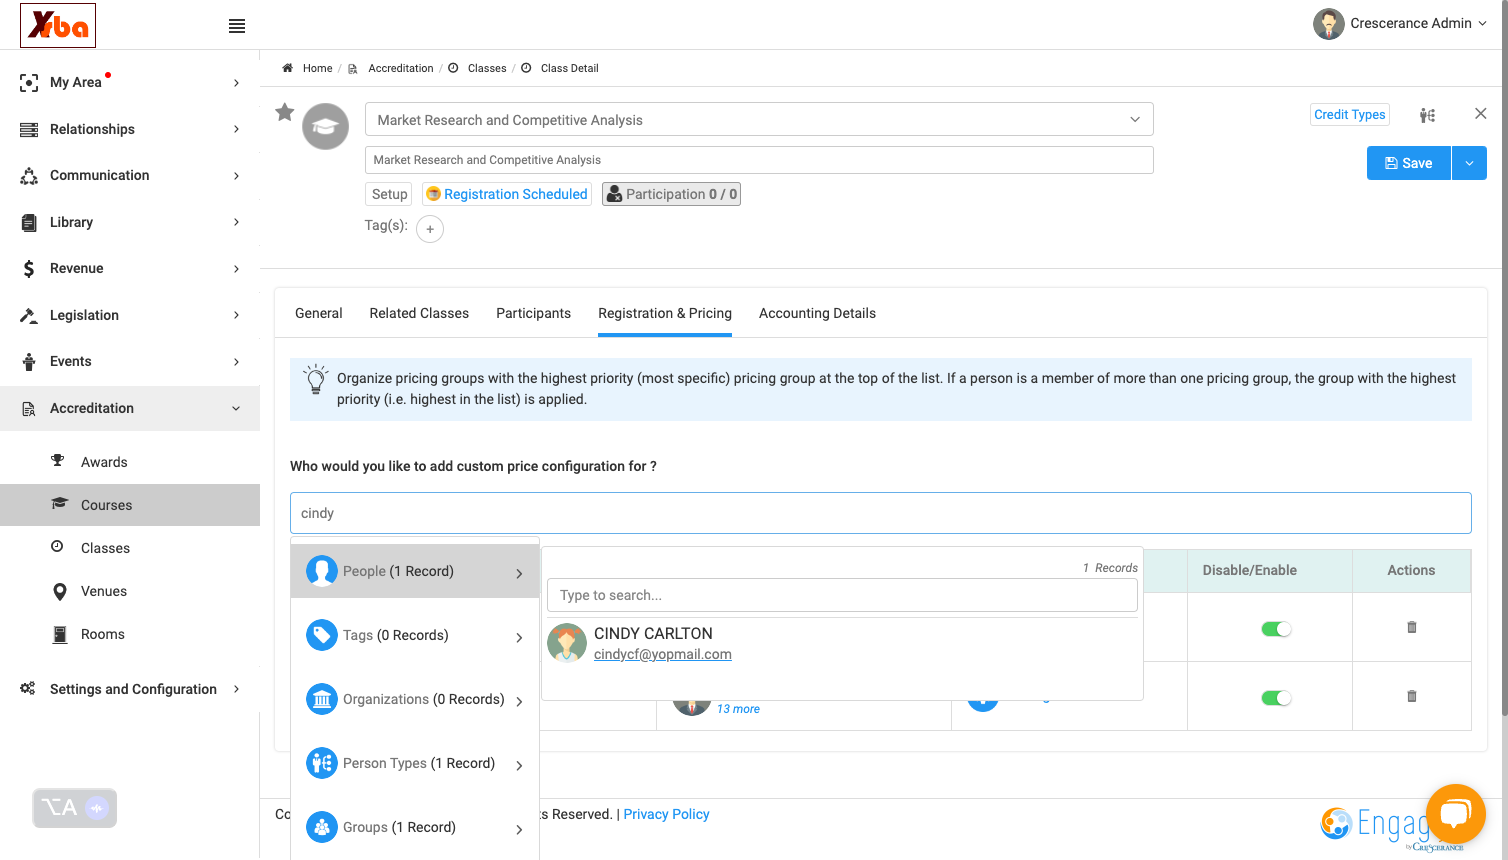Open the Privacy Policy link
Viewport: 1508px width, 860px height.
[x=666, y=814]
